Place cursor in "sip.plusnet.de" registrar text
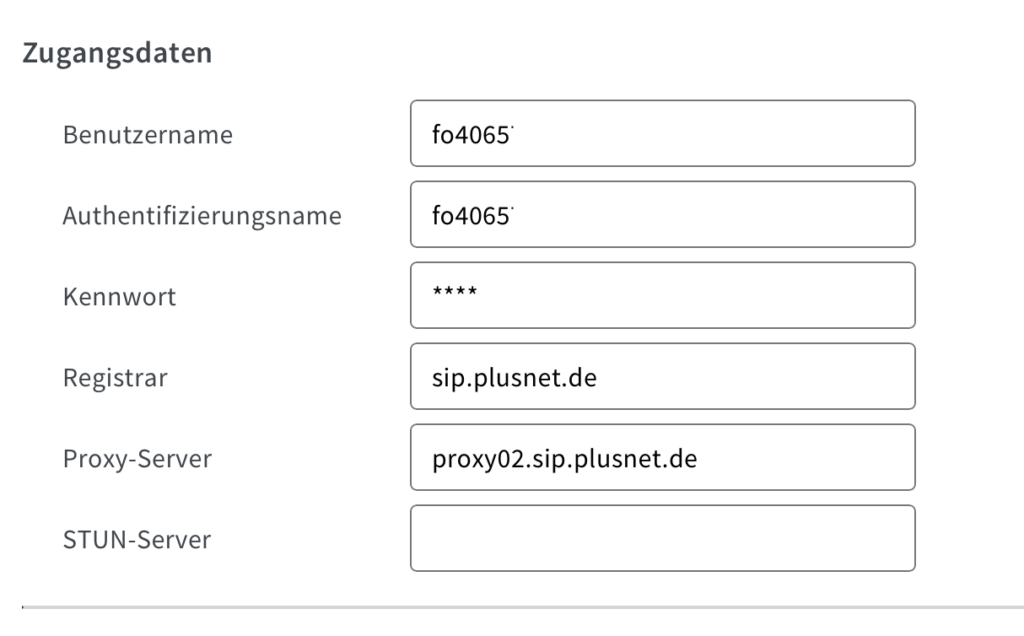 tap(514, 377)
